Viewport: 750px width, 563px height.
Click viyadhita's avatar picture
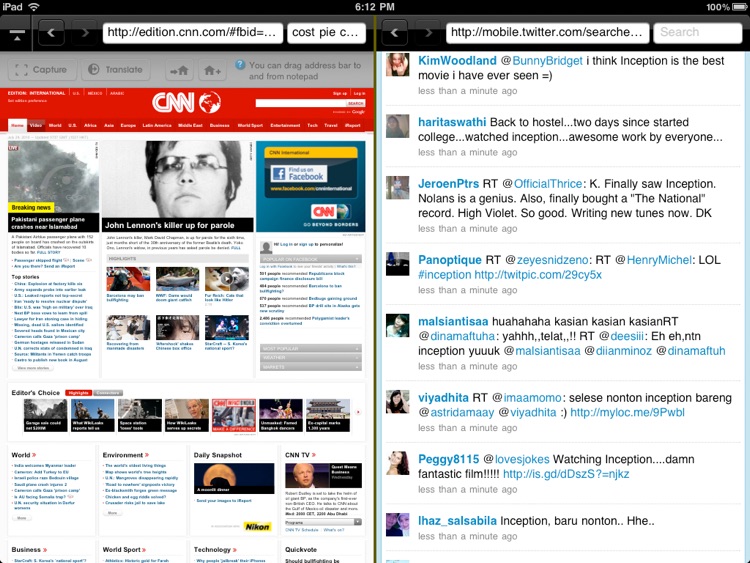click(398, 401)
